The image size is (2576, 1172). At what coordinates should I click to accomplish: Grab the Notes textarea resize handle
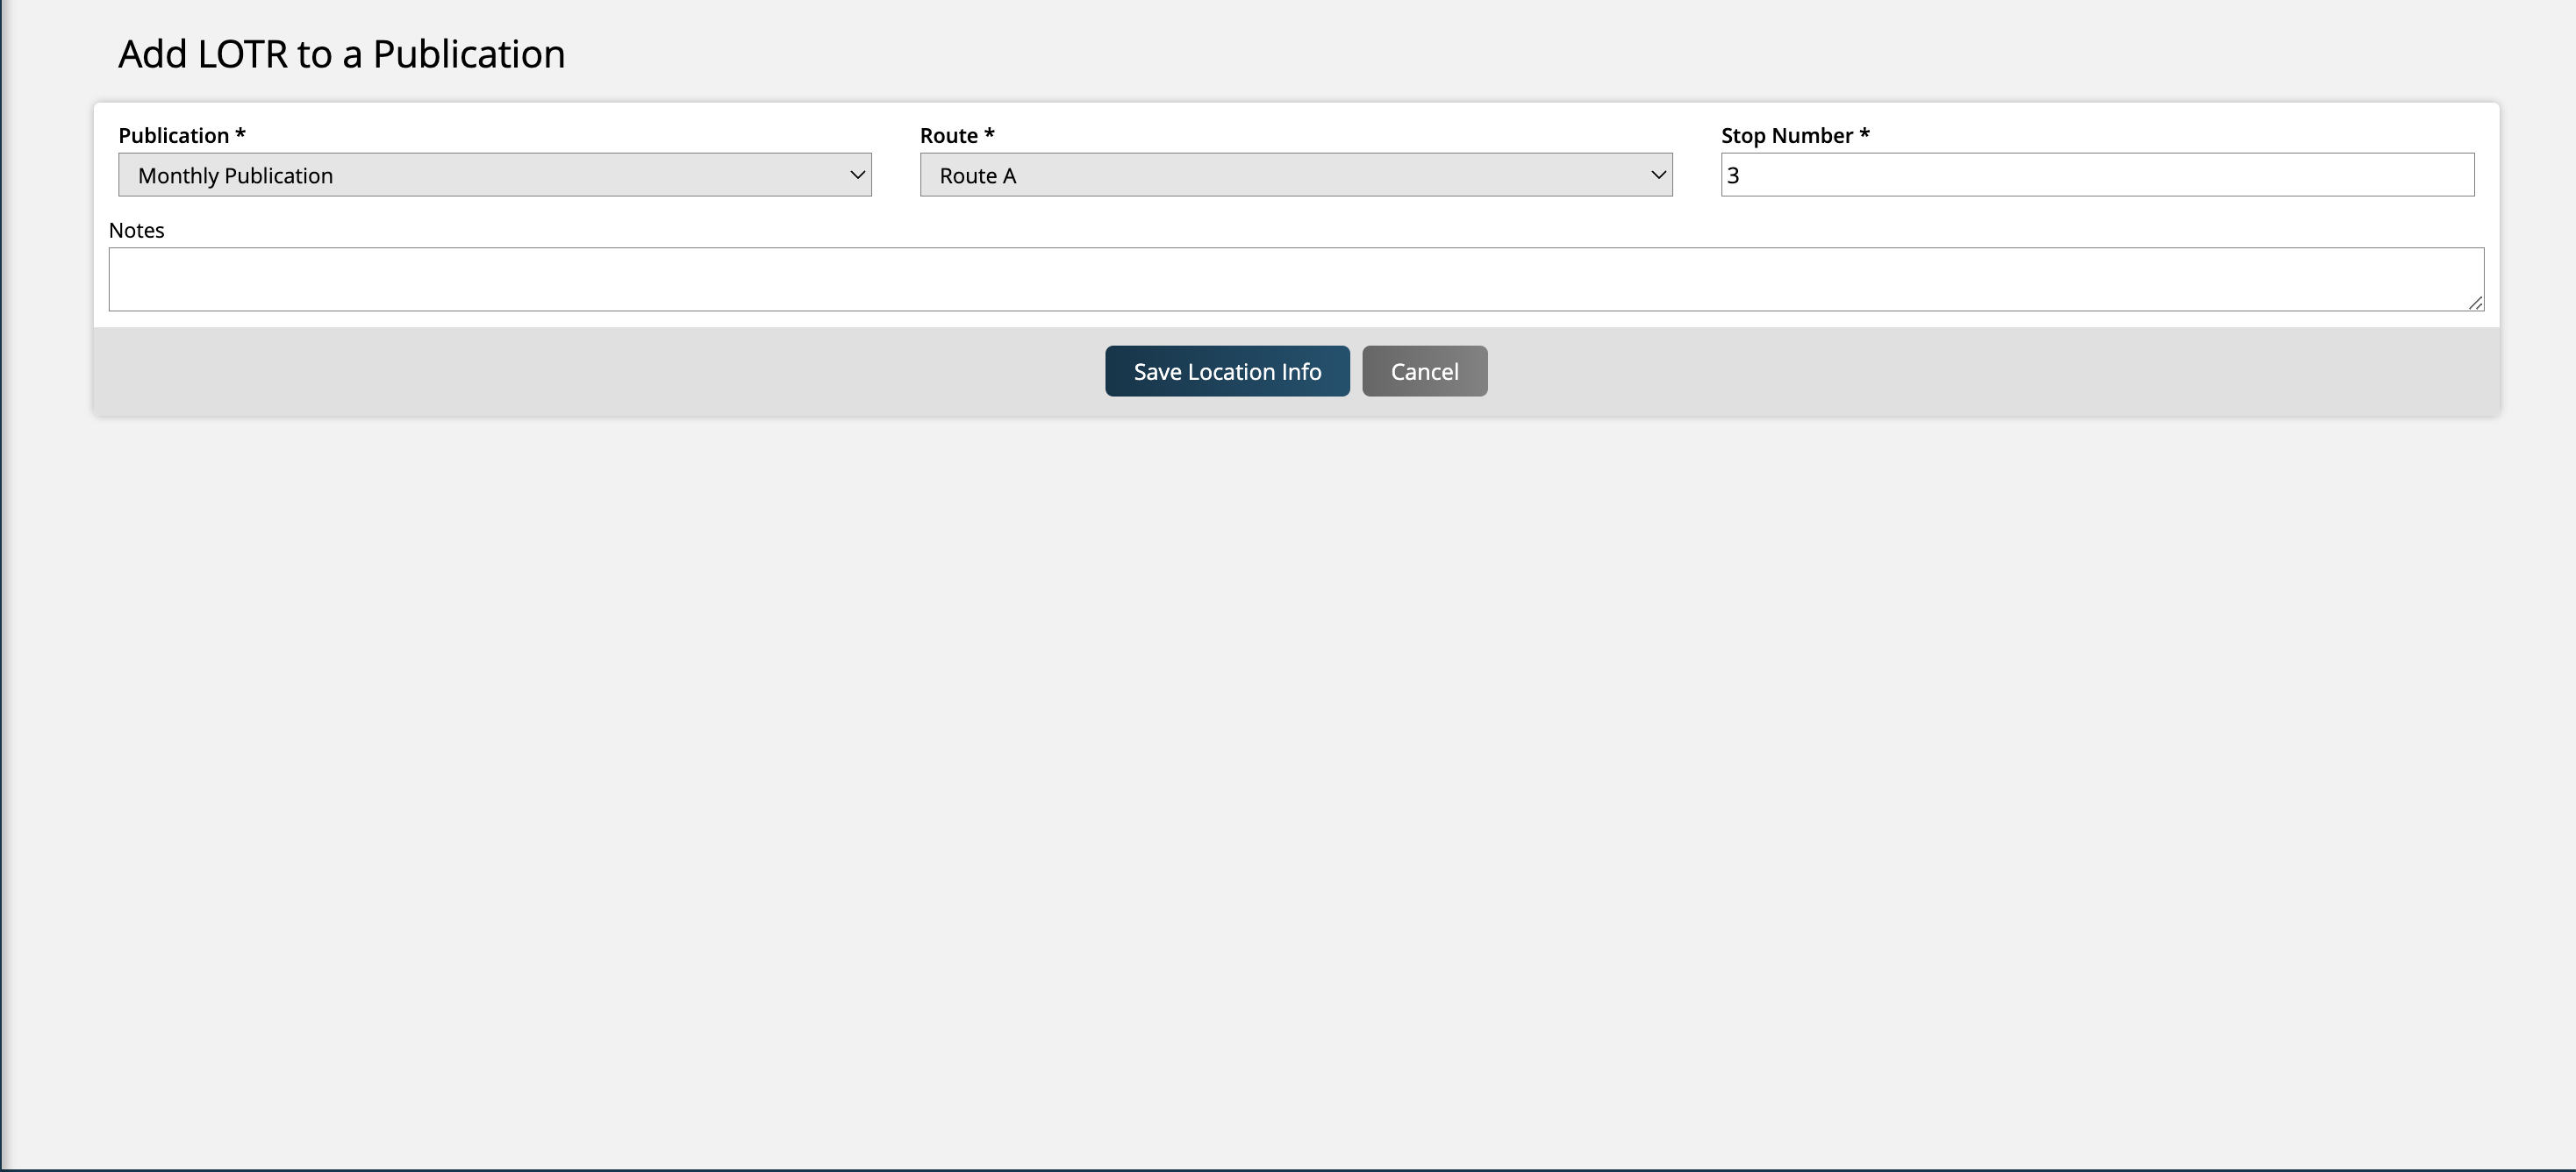click(2475, 303)
